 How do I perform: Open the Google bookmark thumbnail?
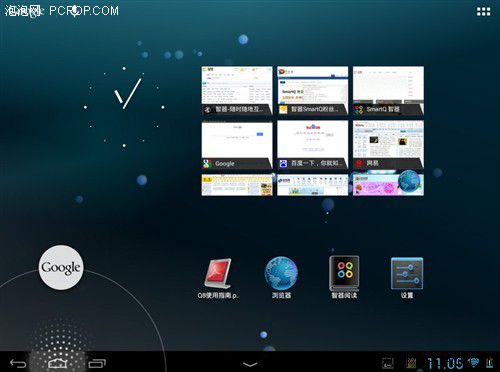(237, 145)
